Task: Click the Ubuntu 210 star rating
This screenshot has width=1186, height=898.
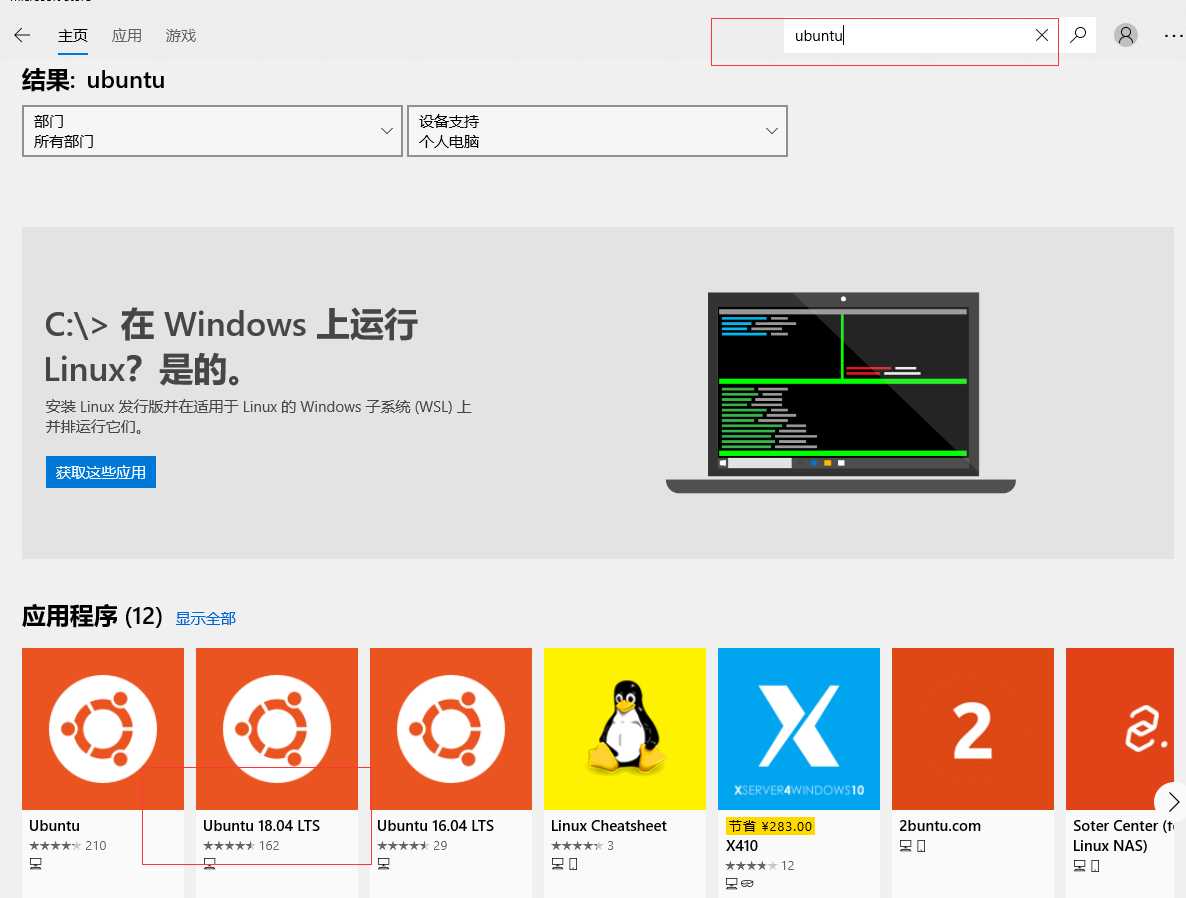Action: [67, 845]
